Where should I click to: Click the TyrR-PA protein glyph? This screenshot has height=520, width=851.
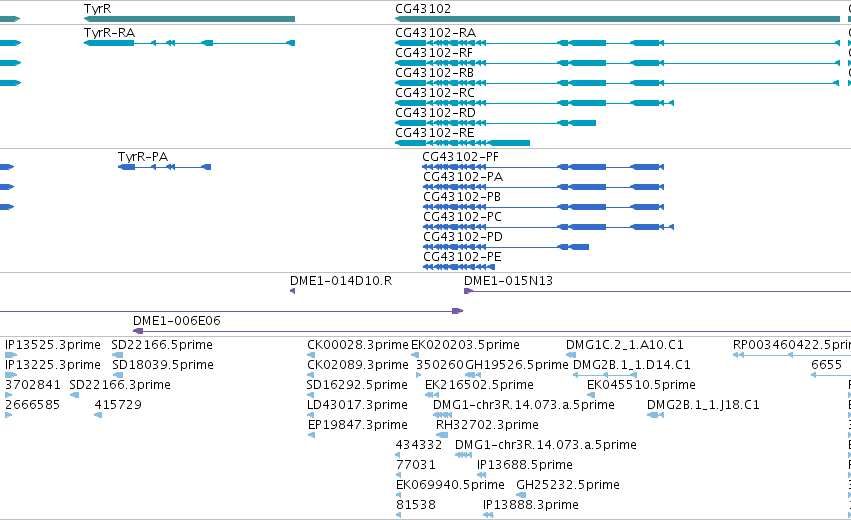[164, 167]
